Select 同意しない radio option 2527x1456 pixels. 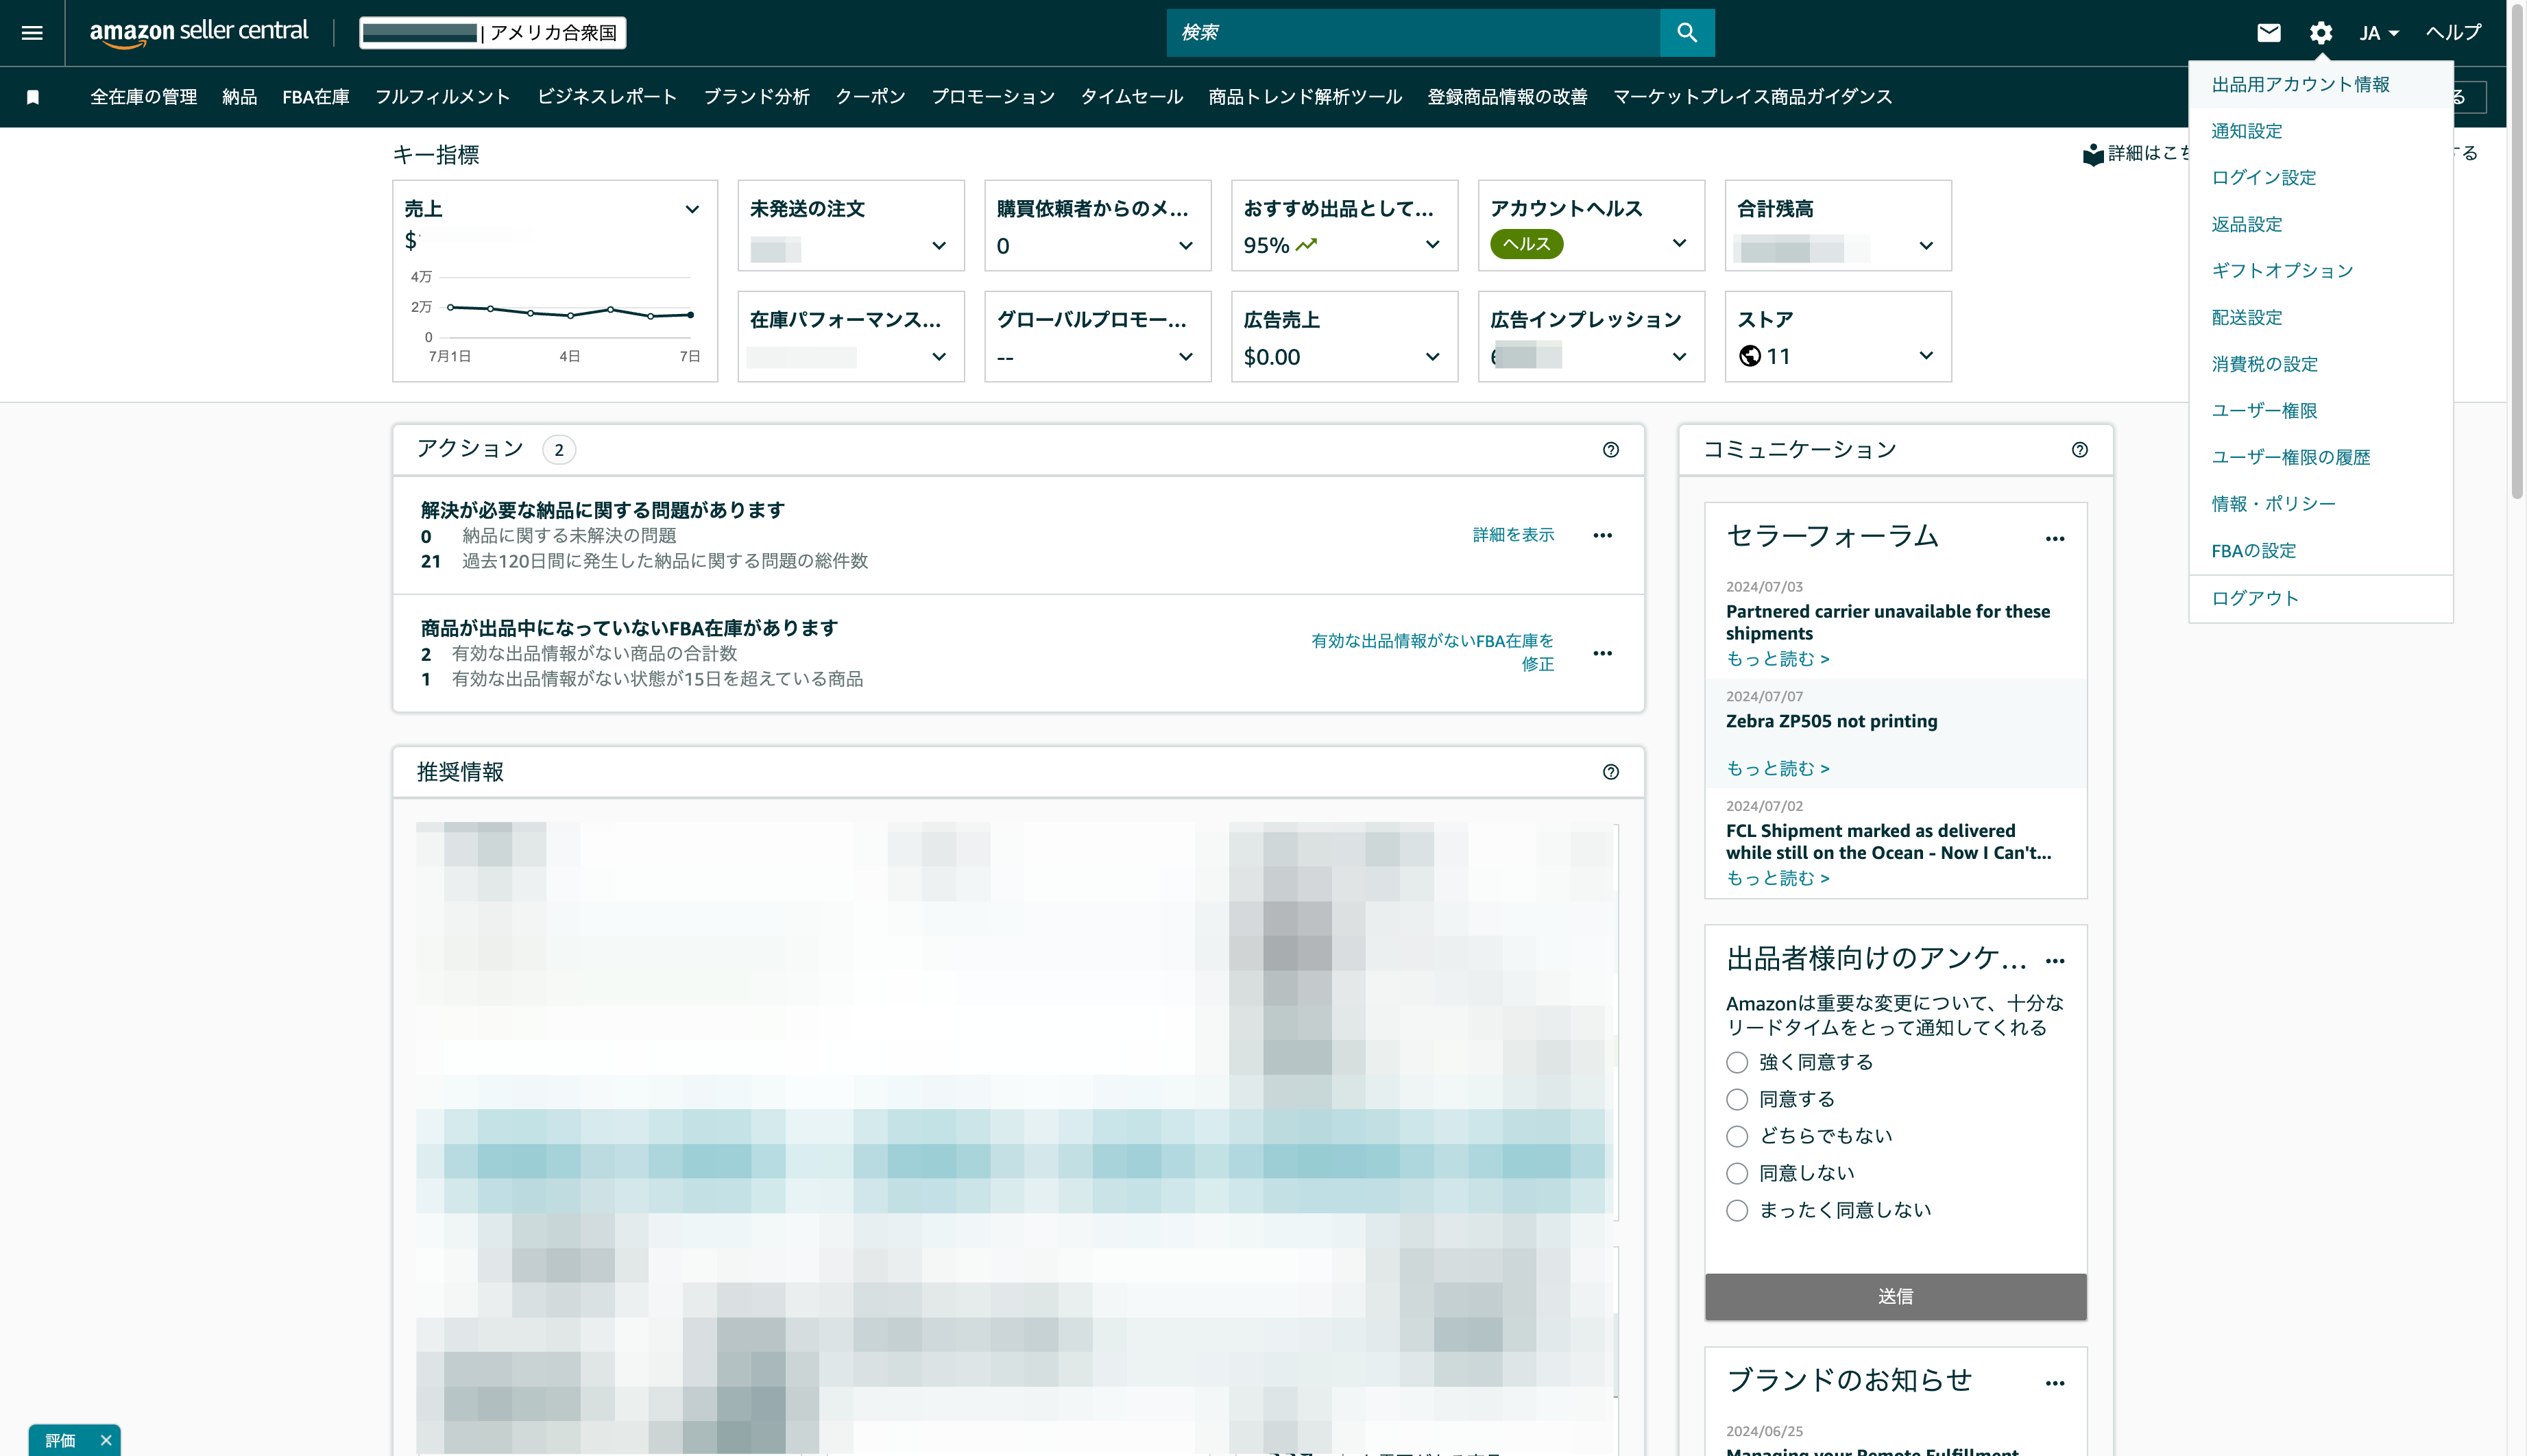point(1737,1174)
